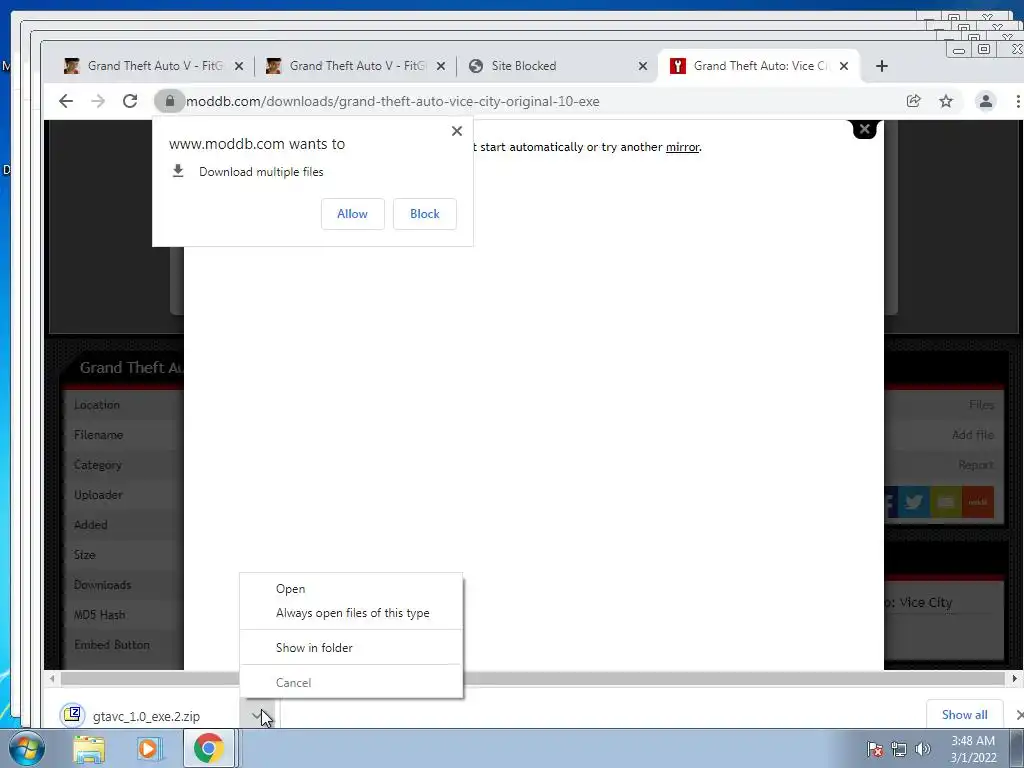Image resolution: width=1024 pixels, height=768 pixels.
Task: Click the padlock site info icon
Action: (x=170, y=101)
